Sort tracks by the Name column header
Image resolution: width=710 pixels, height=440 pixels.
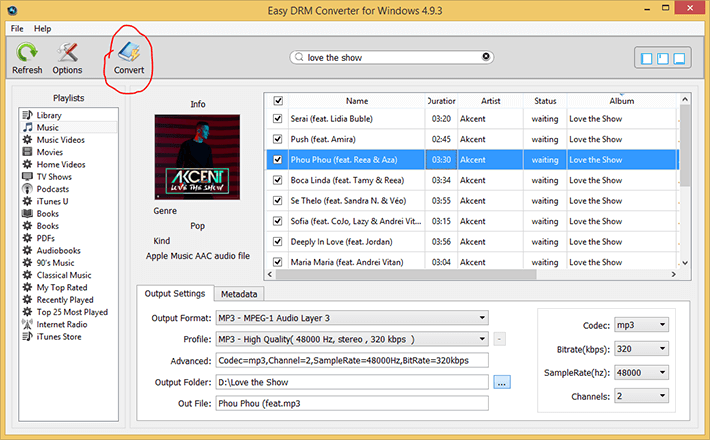pos(357,100)
